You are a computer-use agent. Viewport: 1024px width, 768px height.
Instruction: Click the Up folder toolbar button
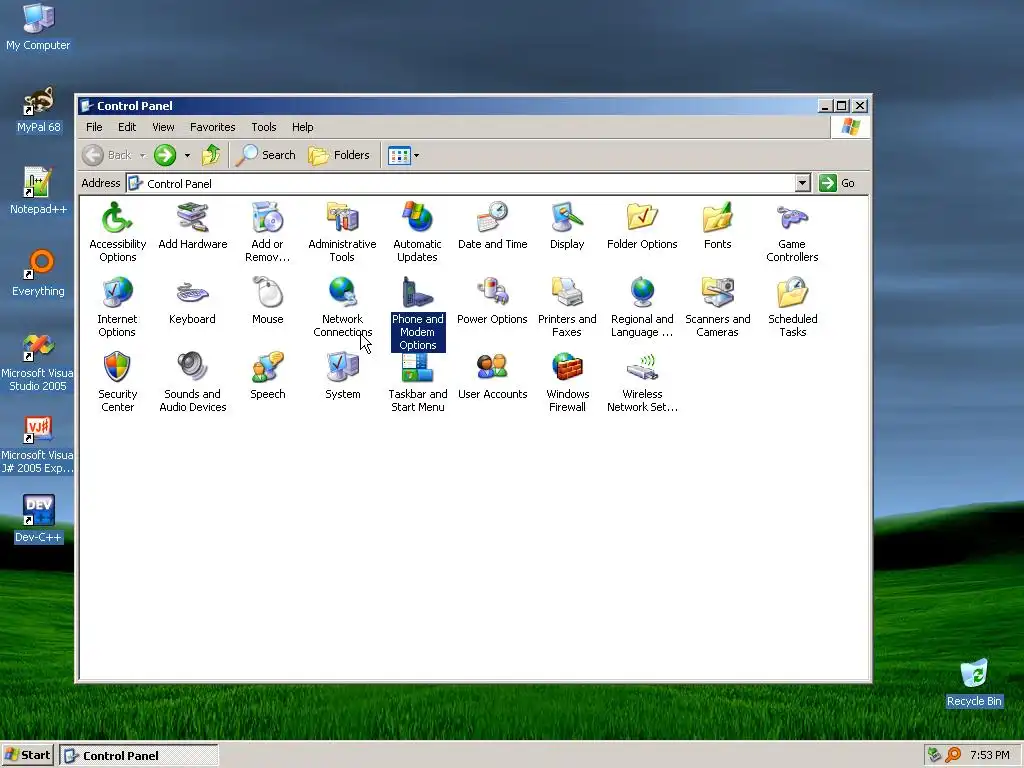[x=211, y=155]
